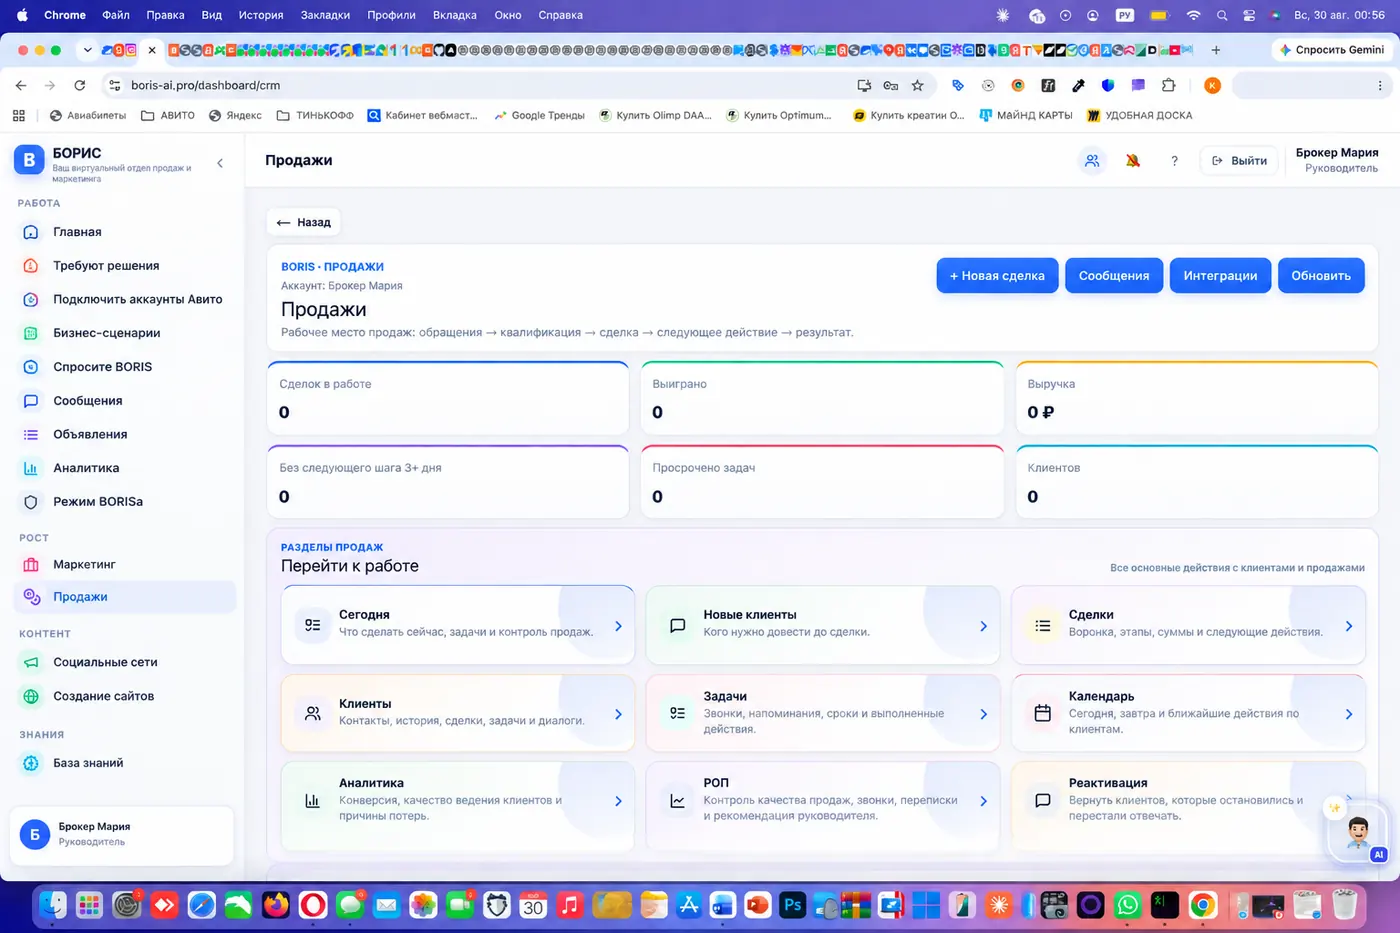The height and width of the screenshot is (933, 1400).
Task: Open Сообщения in the sidebar
Action: [x=125, y=401]
